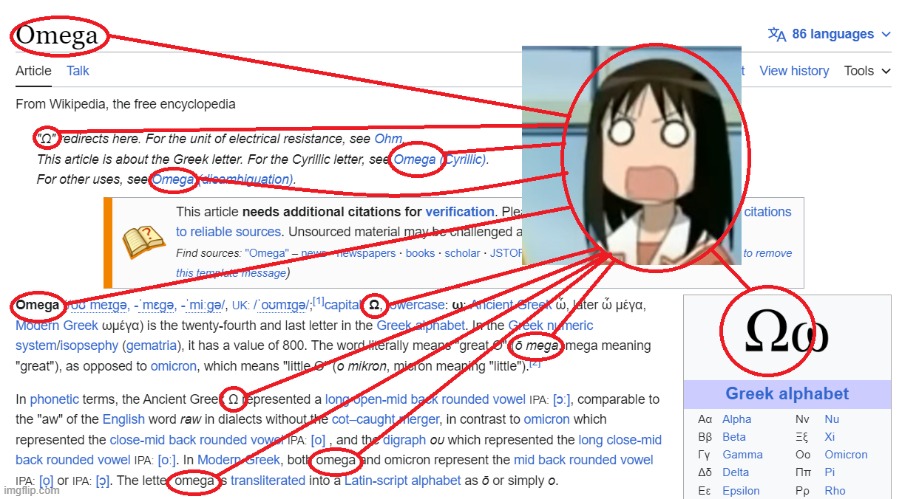Open the cot–caught merger link
The height and width of the screenshot is (499, 919).
(386, 420)
